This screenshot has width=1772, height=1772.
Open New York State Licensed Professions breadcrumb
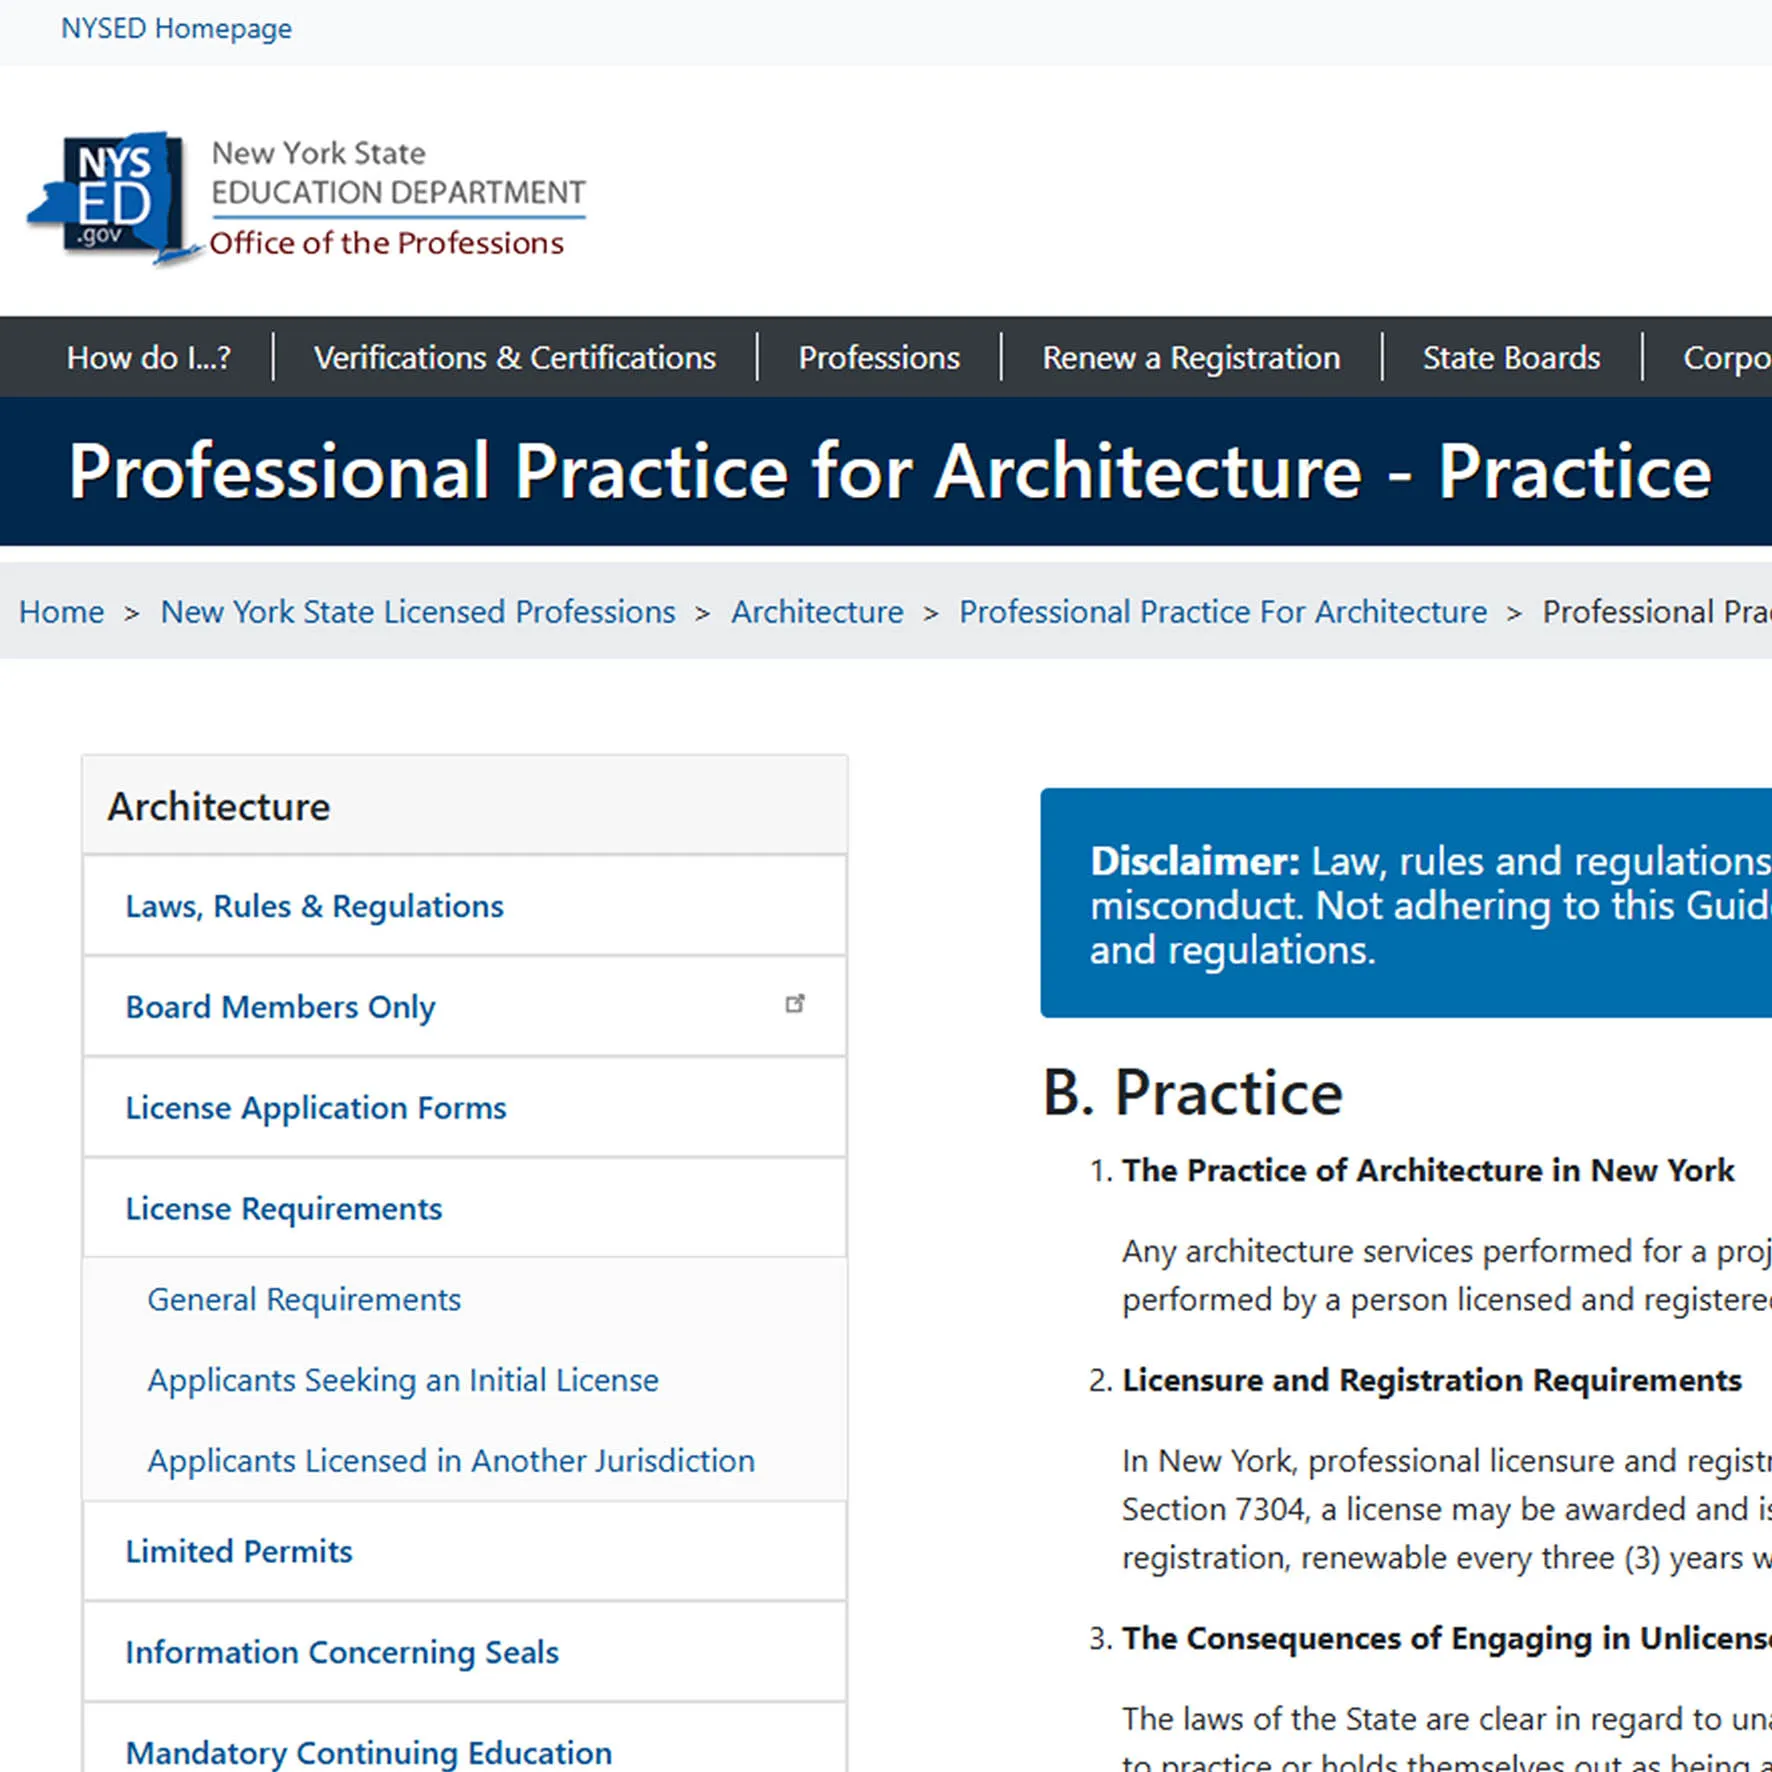(x=418, y=612)
